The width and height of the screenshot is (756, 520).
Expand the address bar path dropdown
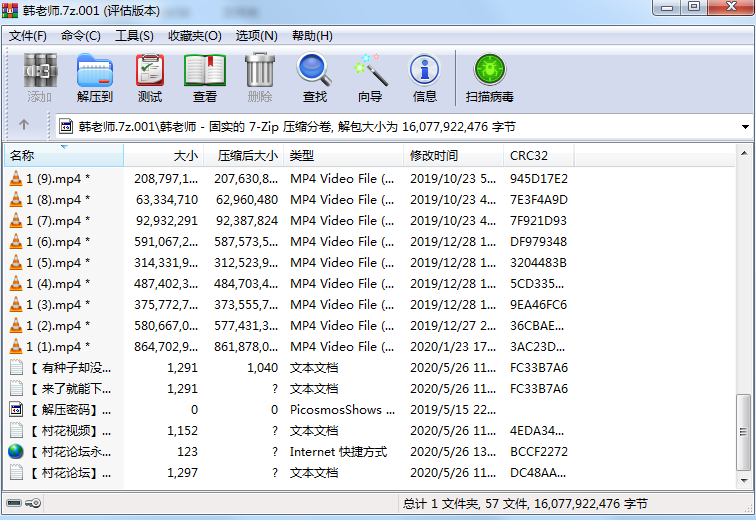[745, 128]
